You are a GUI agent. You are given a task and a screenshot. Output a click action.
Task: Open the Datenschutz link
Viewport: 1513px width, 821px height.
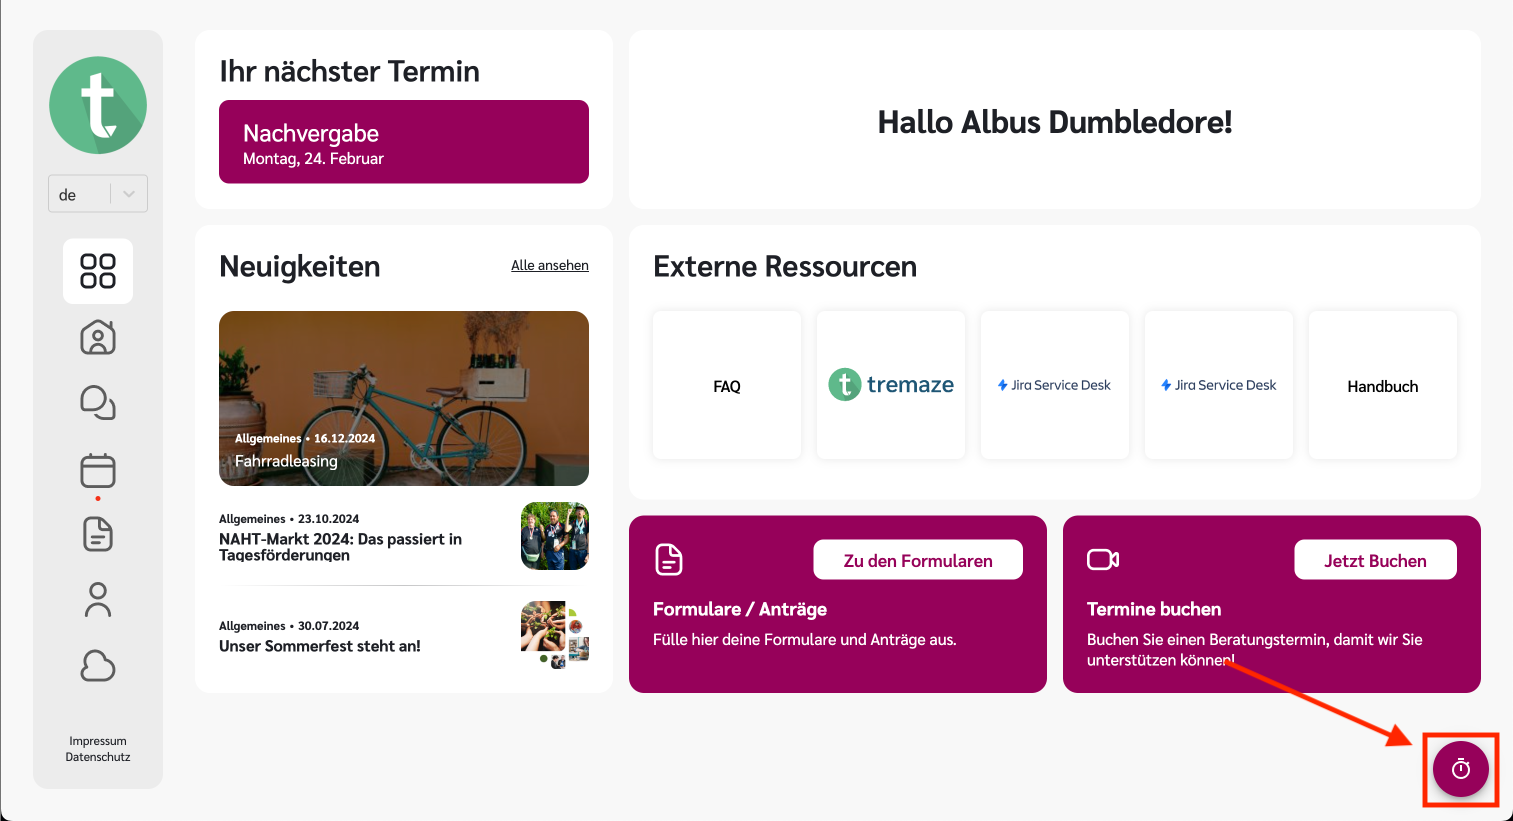[98, 757]
